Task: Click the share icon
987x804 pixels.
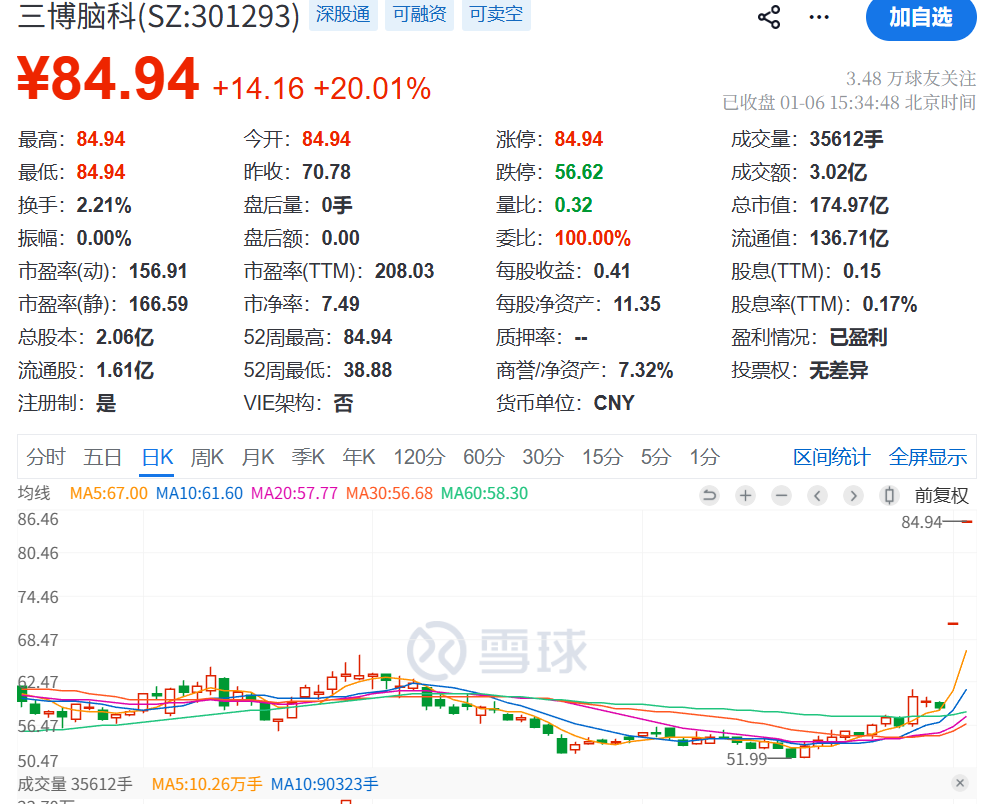Action: 769,17
